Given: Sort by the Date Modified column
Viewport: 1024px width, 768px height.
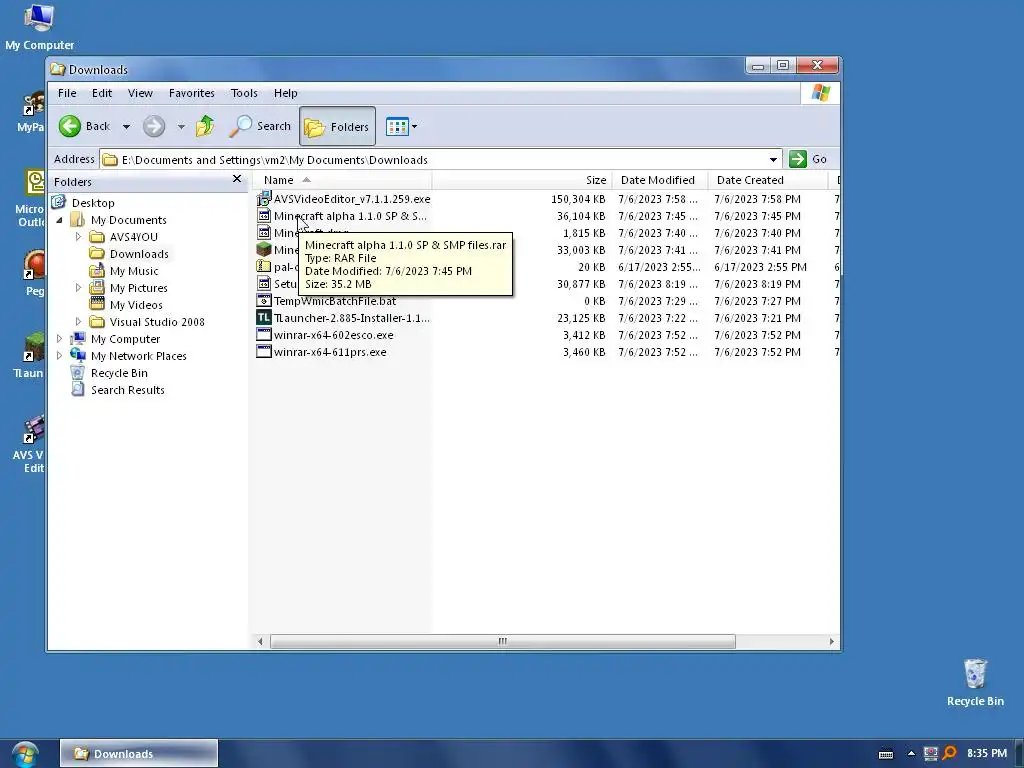Looking at the screenshot, I should [660, 180].
